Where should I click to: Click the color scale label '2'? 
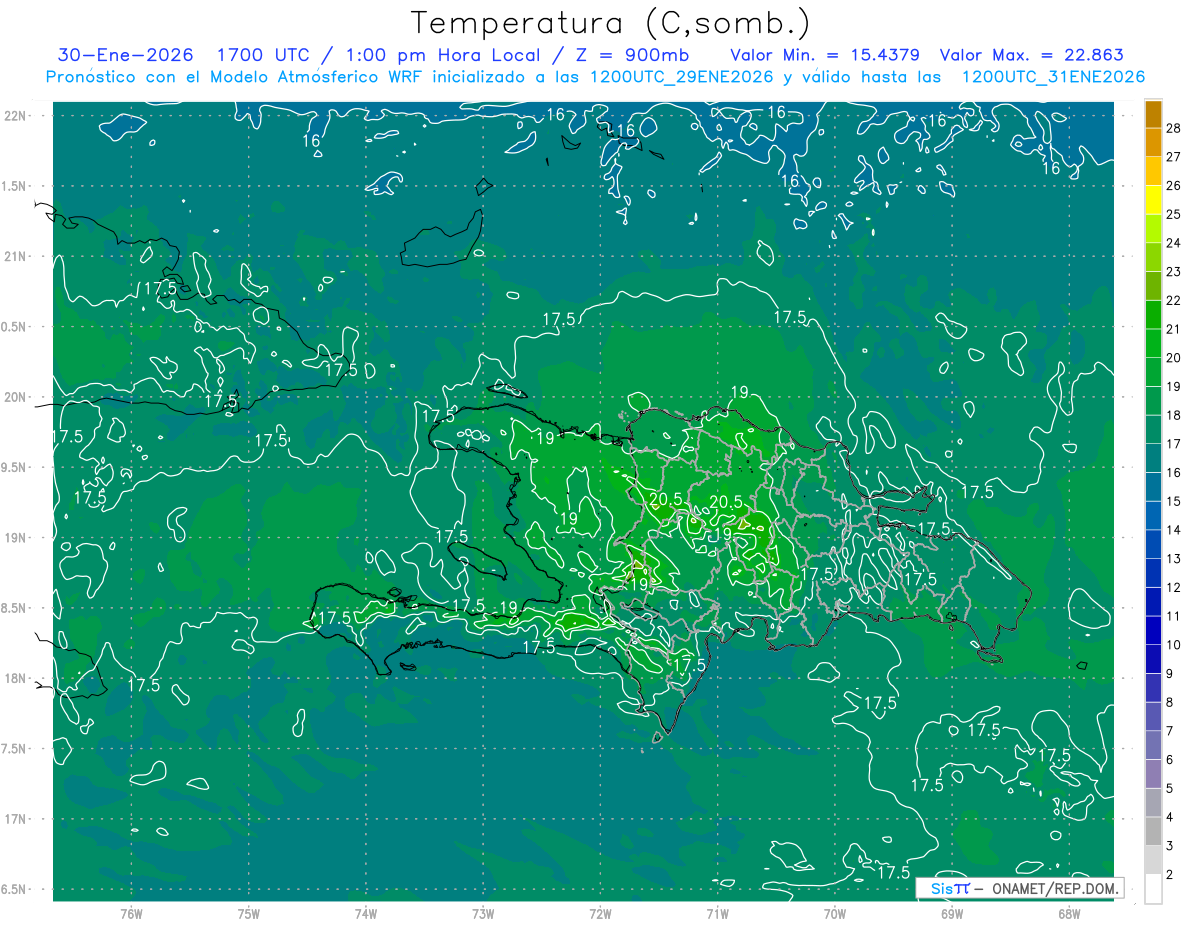[1170, 875]
